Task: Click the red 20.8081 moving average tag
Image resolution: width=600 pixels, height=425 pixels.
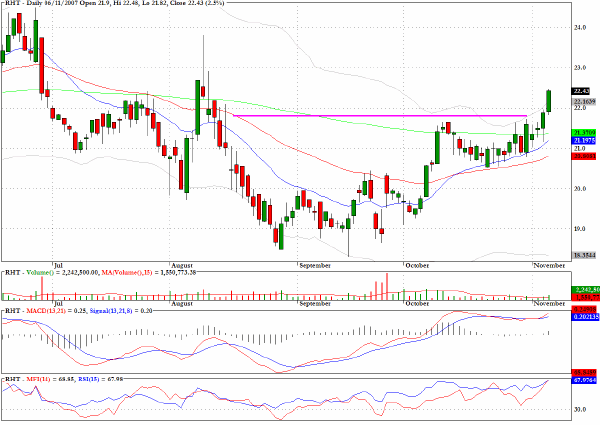Action: tap(584, 156)
